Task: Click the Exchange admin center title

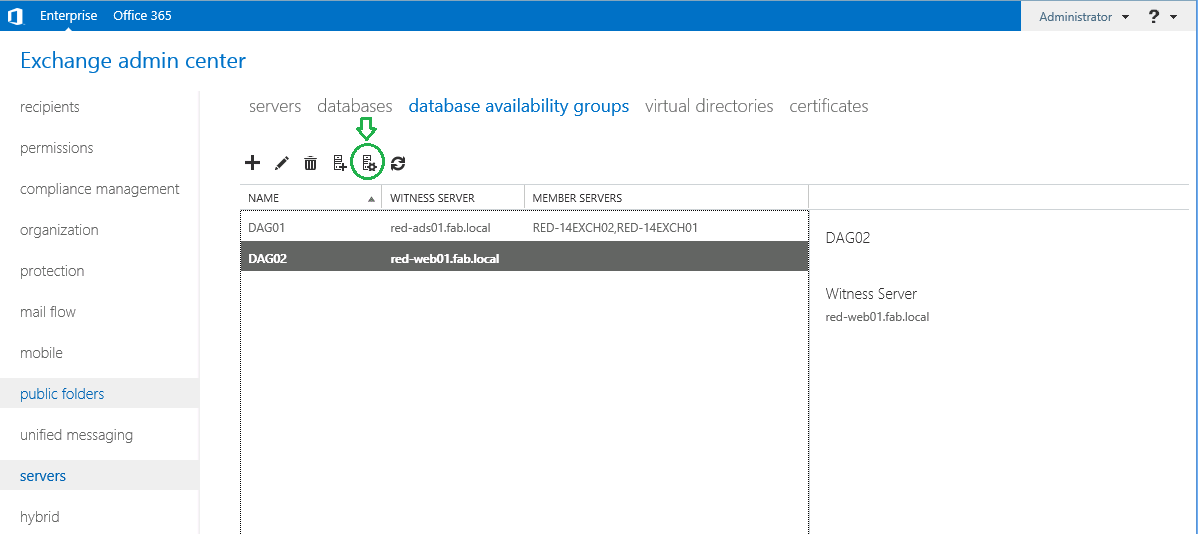Action: click(x=133, y=61)
